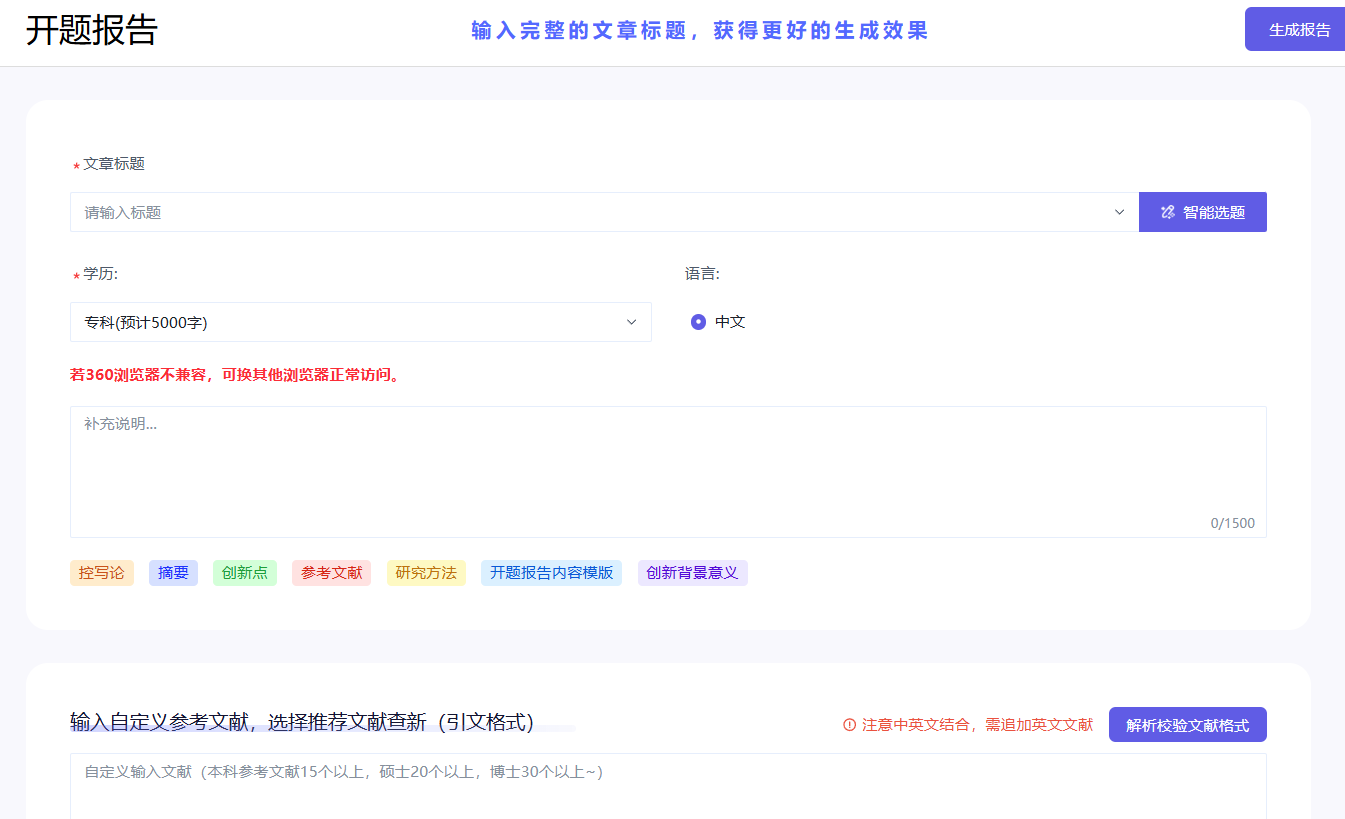Image resolution: width=1345 pixels, height=819 pixels.
Task: Expand the title field dropdown arrow
Action: point(1119,212)
